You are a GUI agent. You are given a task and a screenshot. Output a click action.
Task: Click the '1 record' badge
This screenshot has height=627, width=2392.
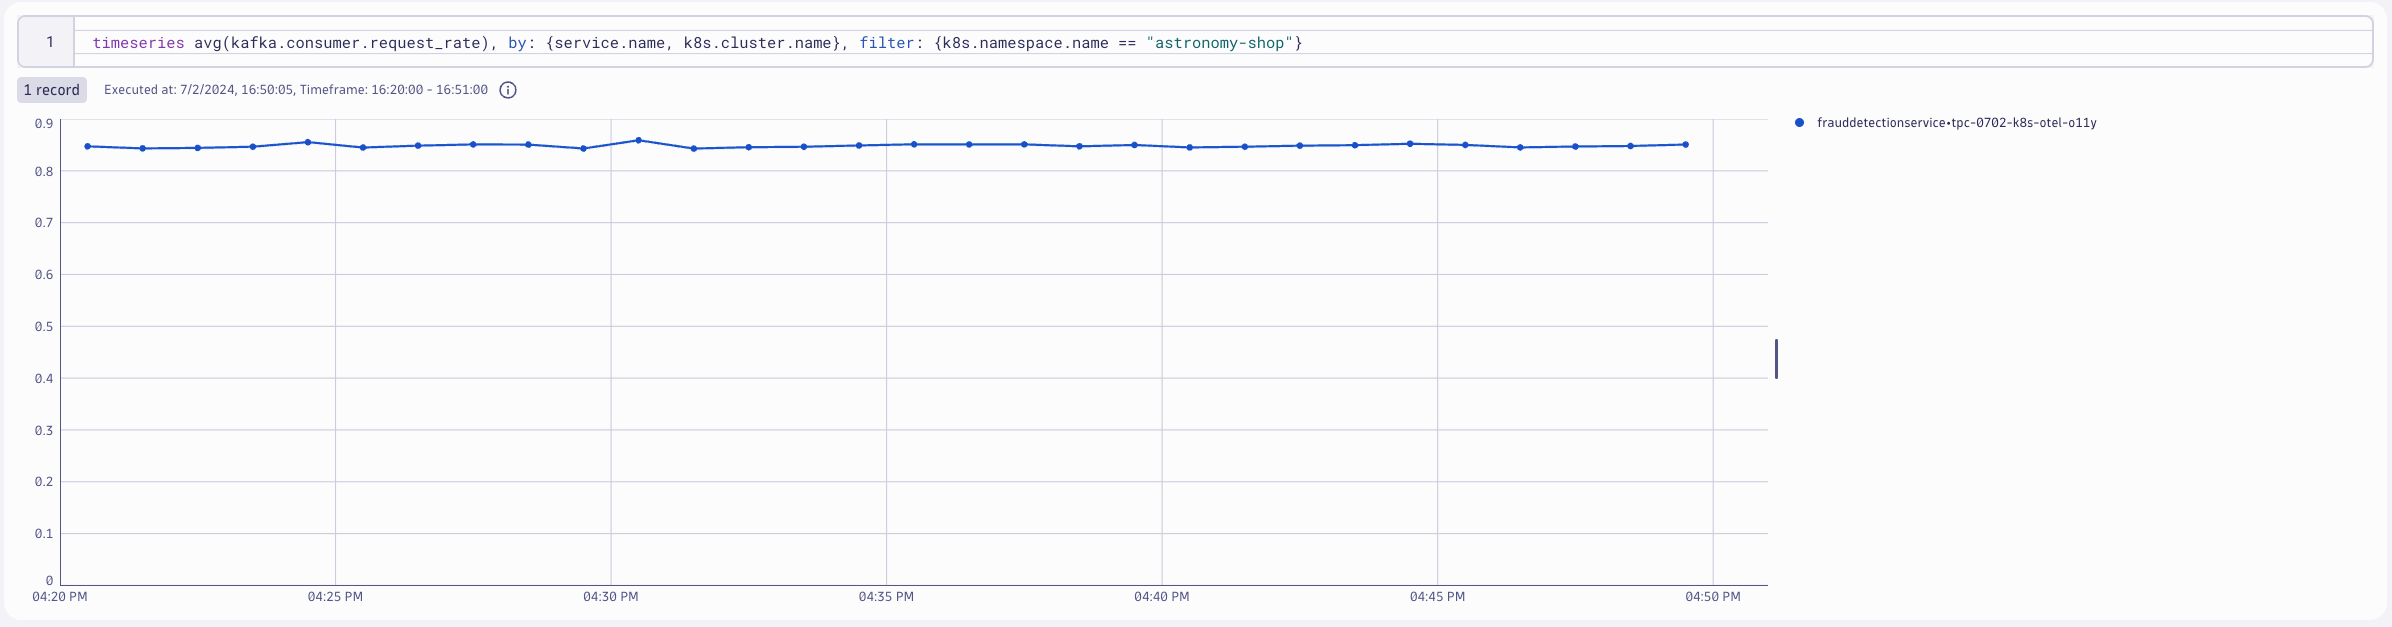pos(52,90)
